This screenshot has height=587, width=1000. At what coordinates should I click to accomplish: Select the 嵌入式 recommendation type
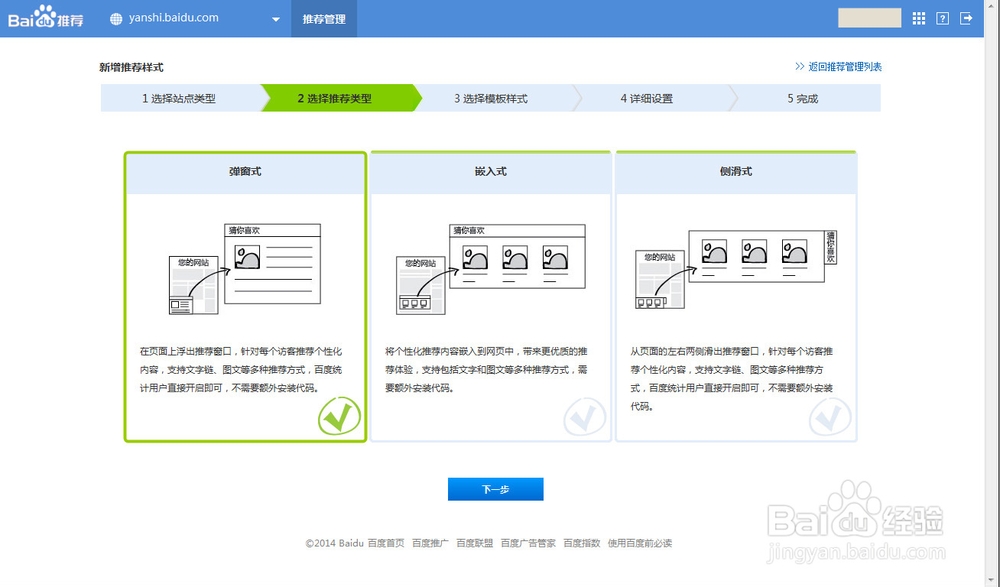[x=490, y=295]
